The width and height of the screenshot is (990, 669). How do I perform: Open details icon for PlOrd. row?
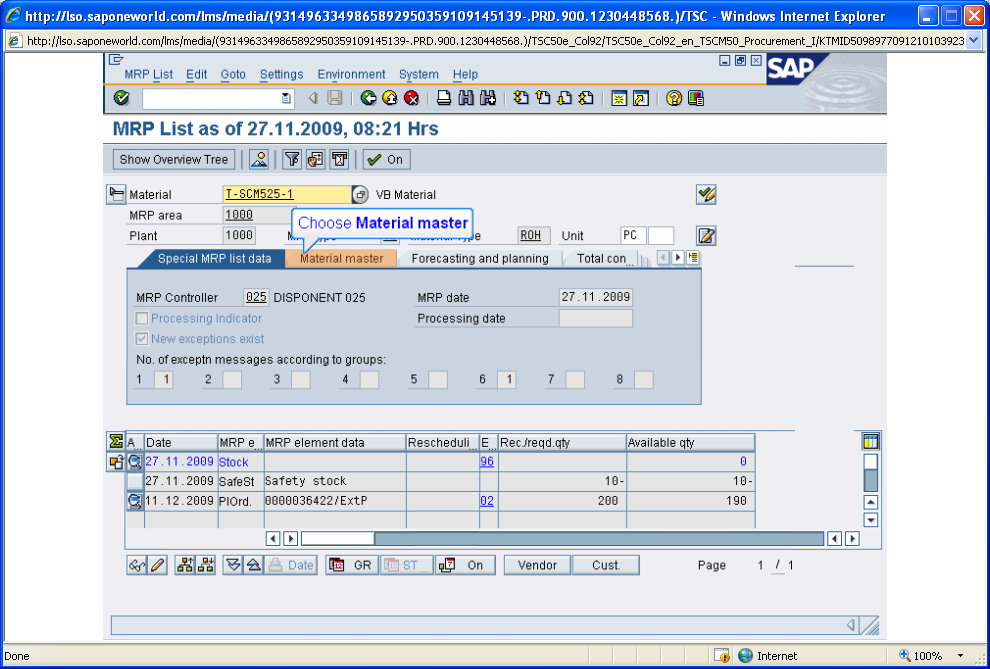point(134,501)
